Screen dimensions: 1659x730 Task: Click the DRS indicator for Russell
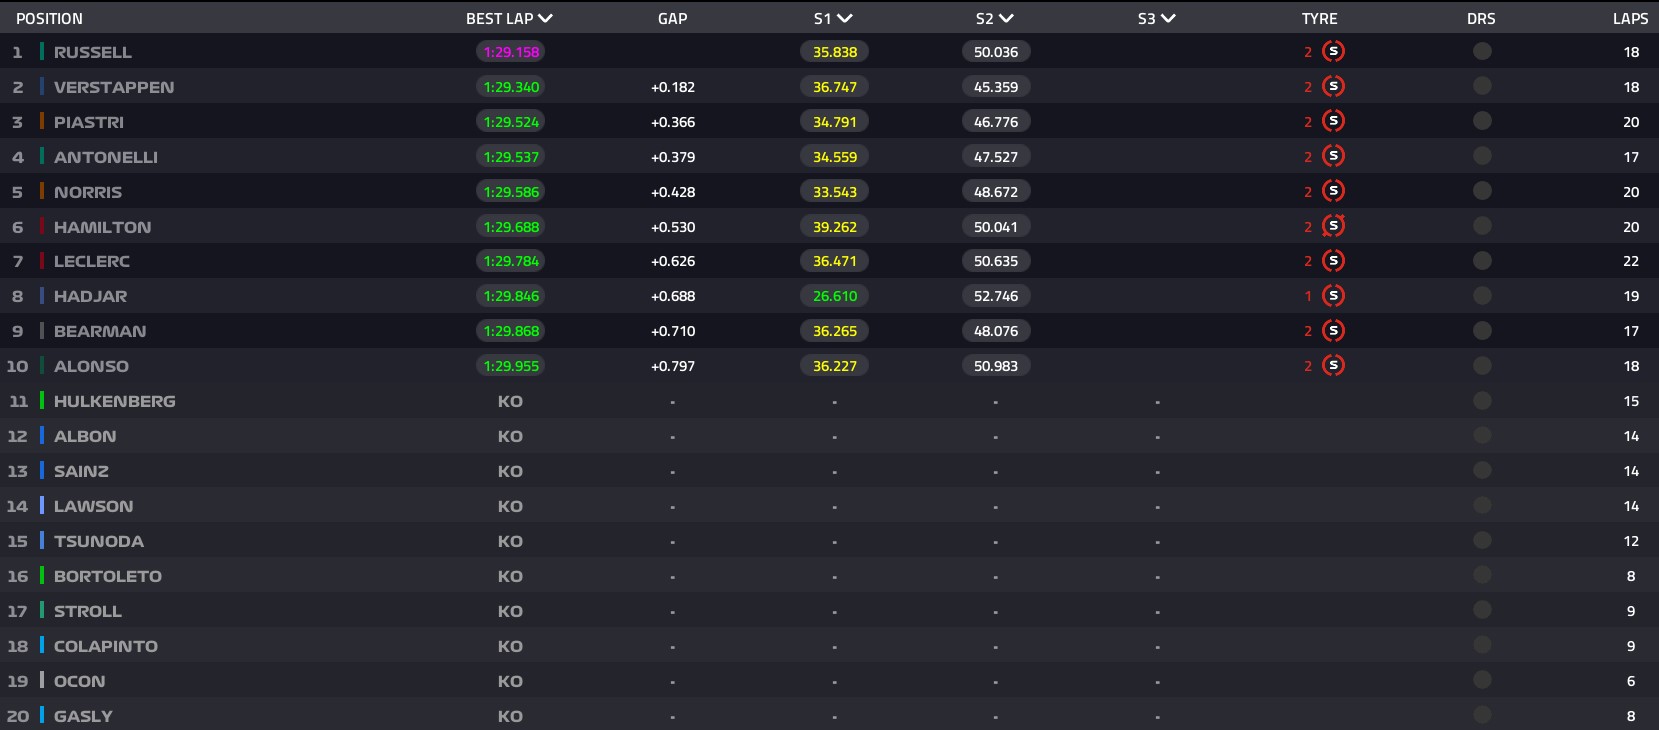1482,52
